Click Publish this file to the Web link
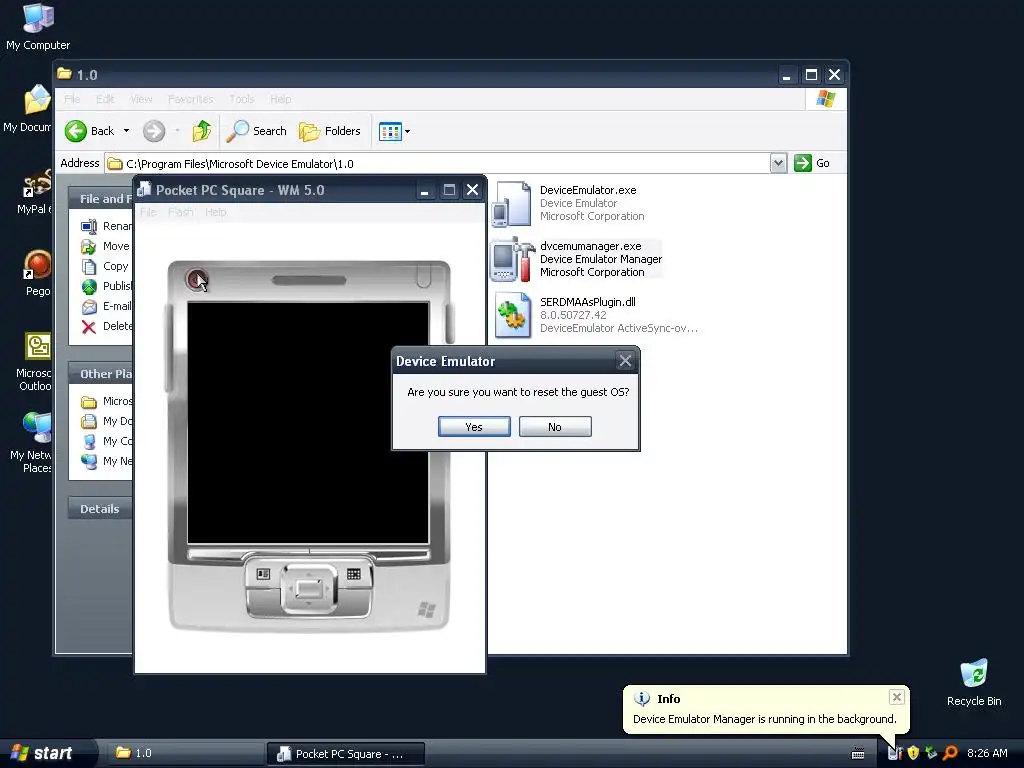 [106, 286]
